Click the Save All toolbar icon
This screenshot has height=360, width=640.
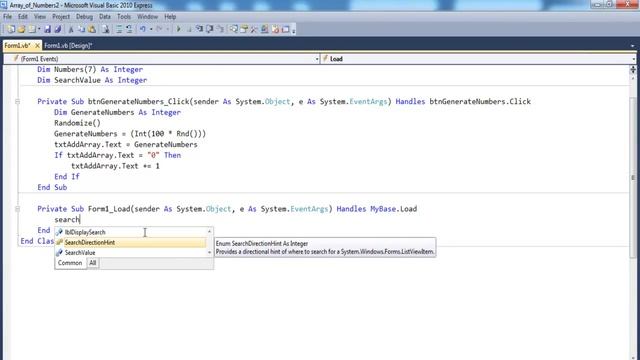pos(58,29)
